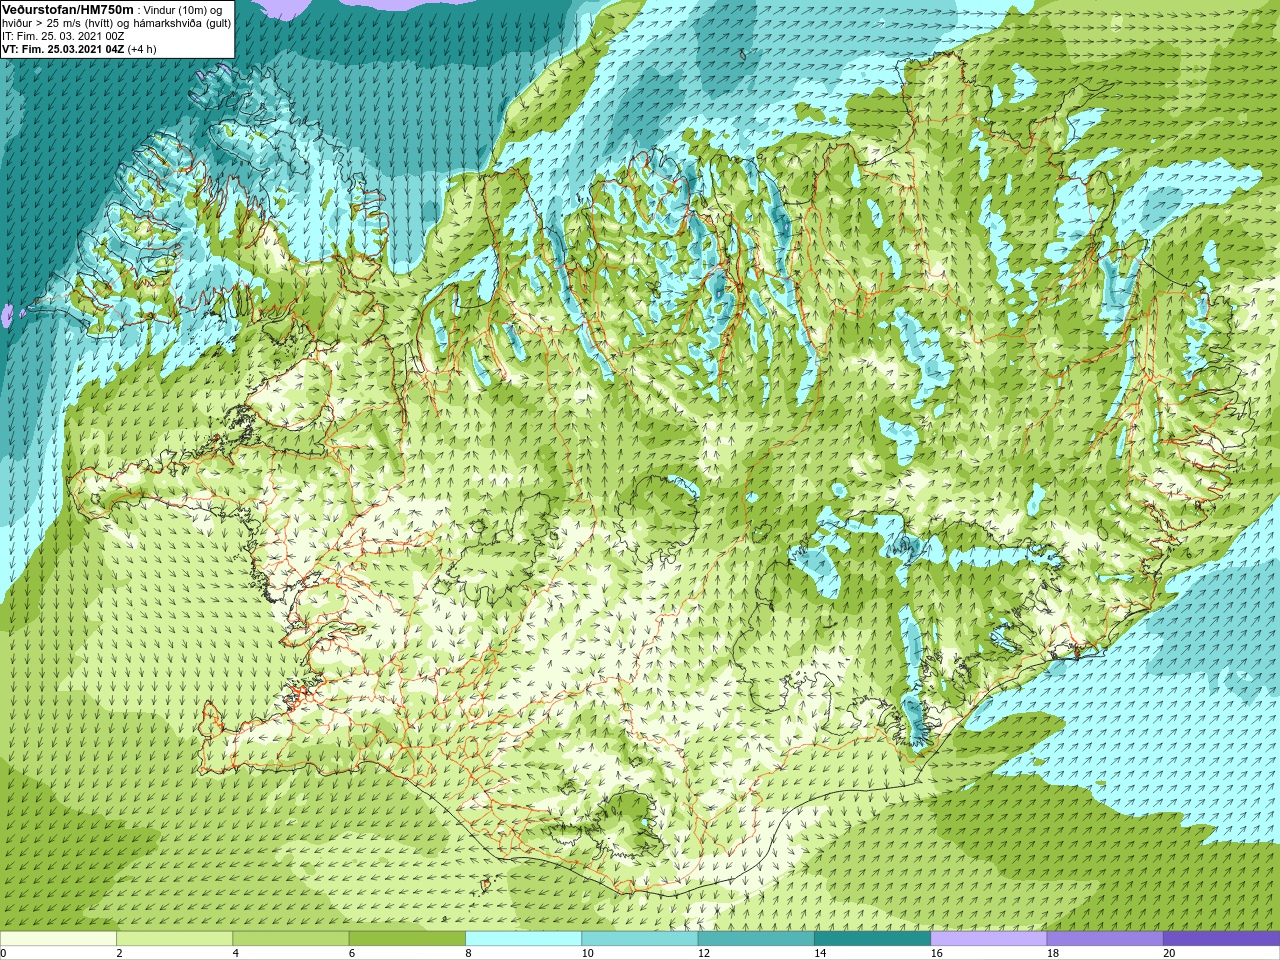Pick the teal 12–14 legend swatch

756,939
